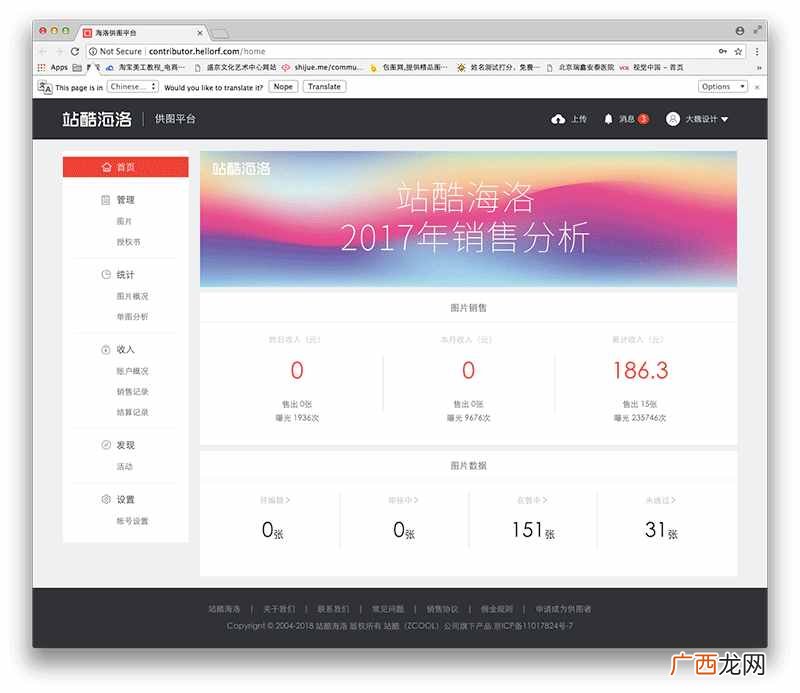This screenshot has width=800, height=693.
Task: Open notifications via the bell icon
Action: coord(608,119)
